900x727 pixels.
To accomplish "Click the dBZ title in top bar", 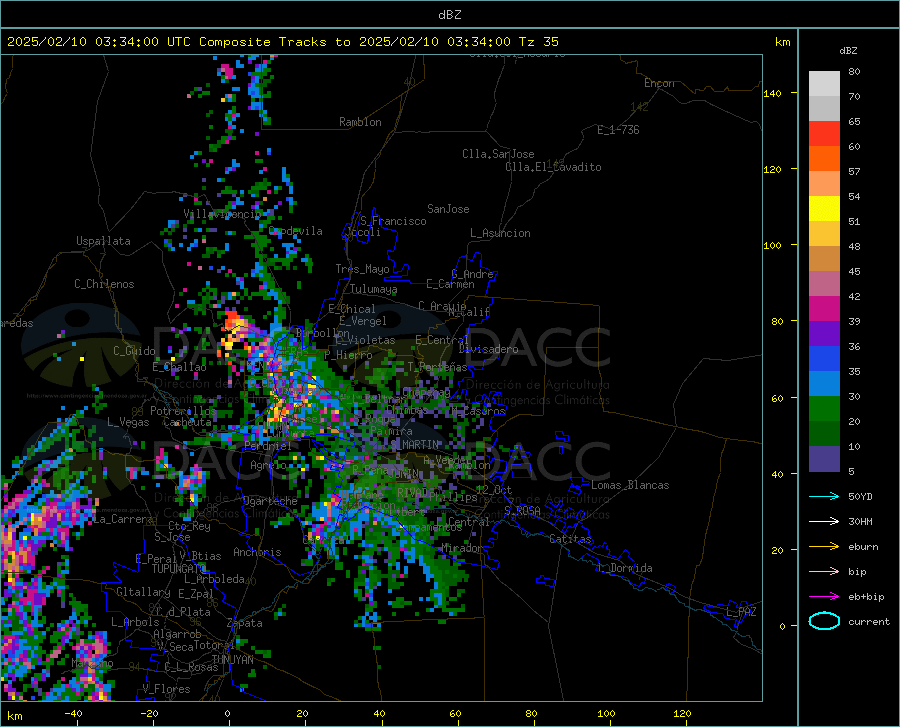I will (x=449, y=15).
